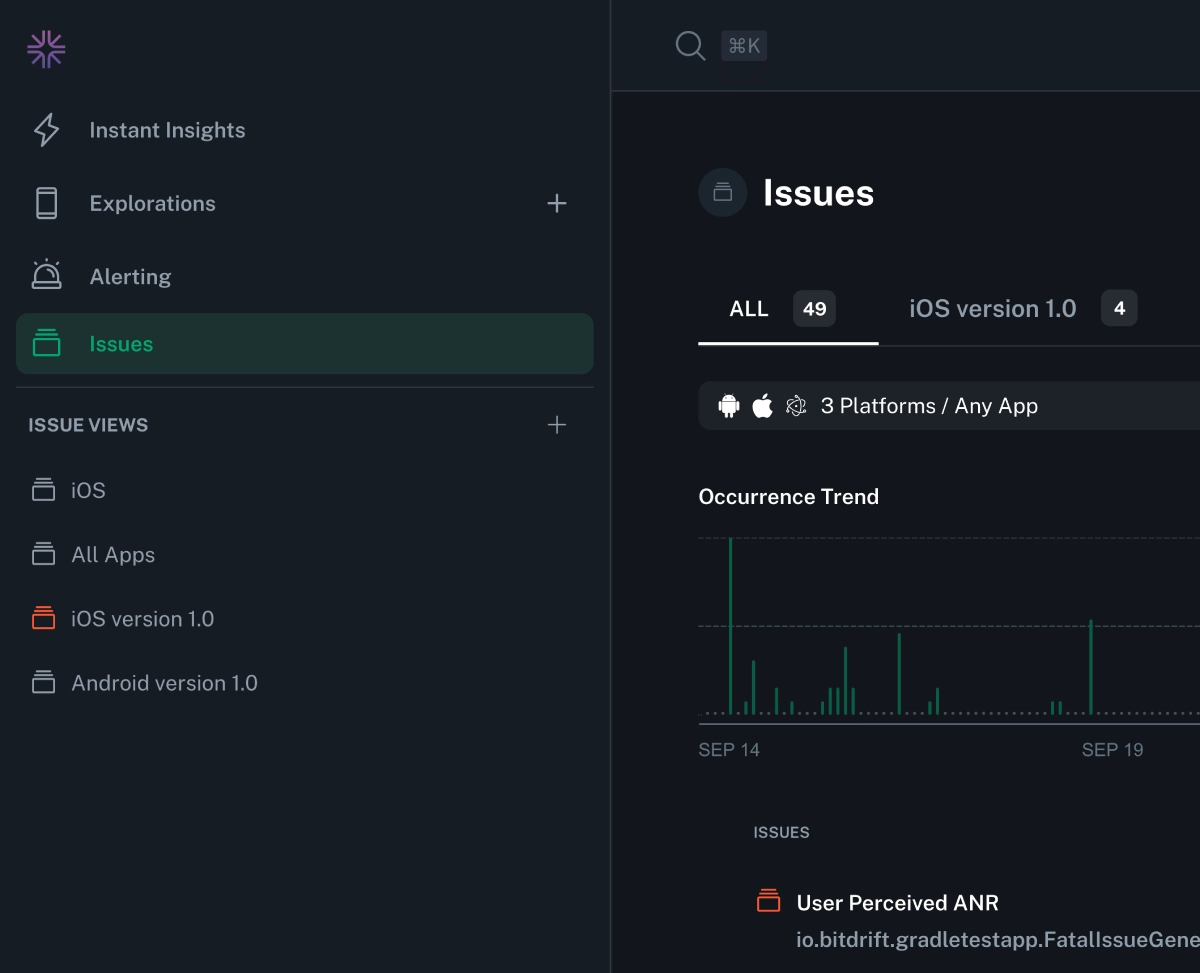
Task: Click the Alerting bell icon
Action: [x=46, y=275]
